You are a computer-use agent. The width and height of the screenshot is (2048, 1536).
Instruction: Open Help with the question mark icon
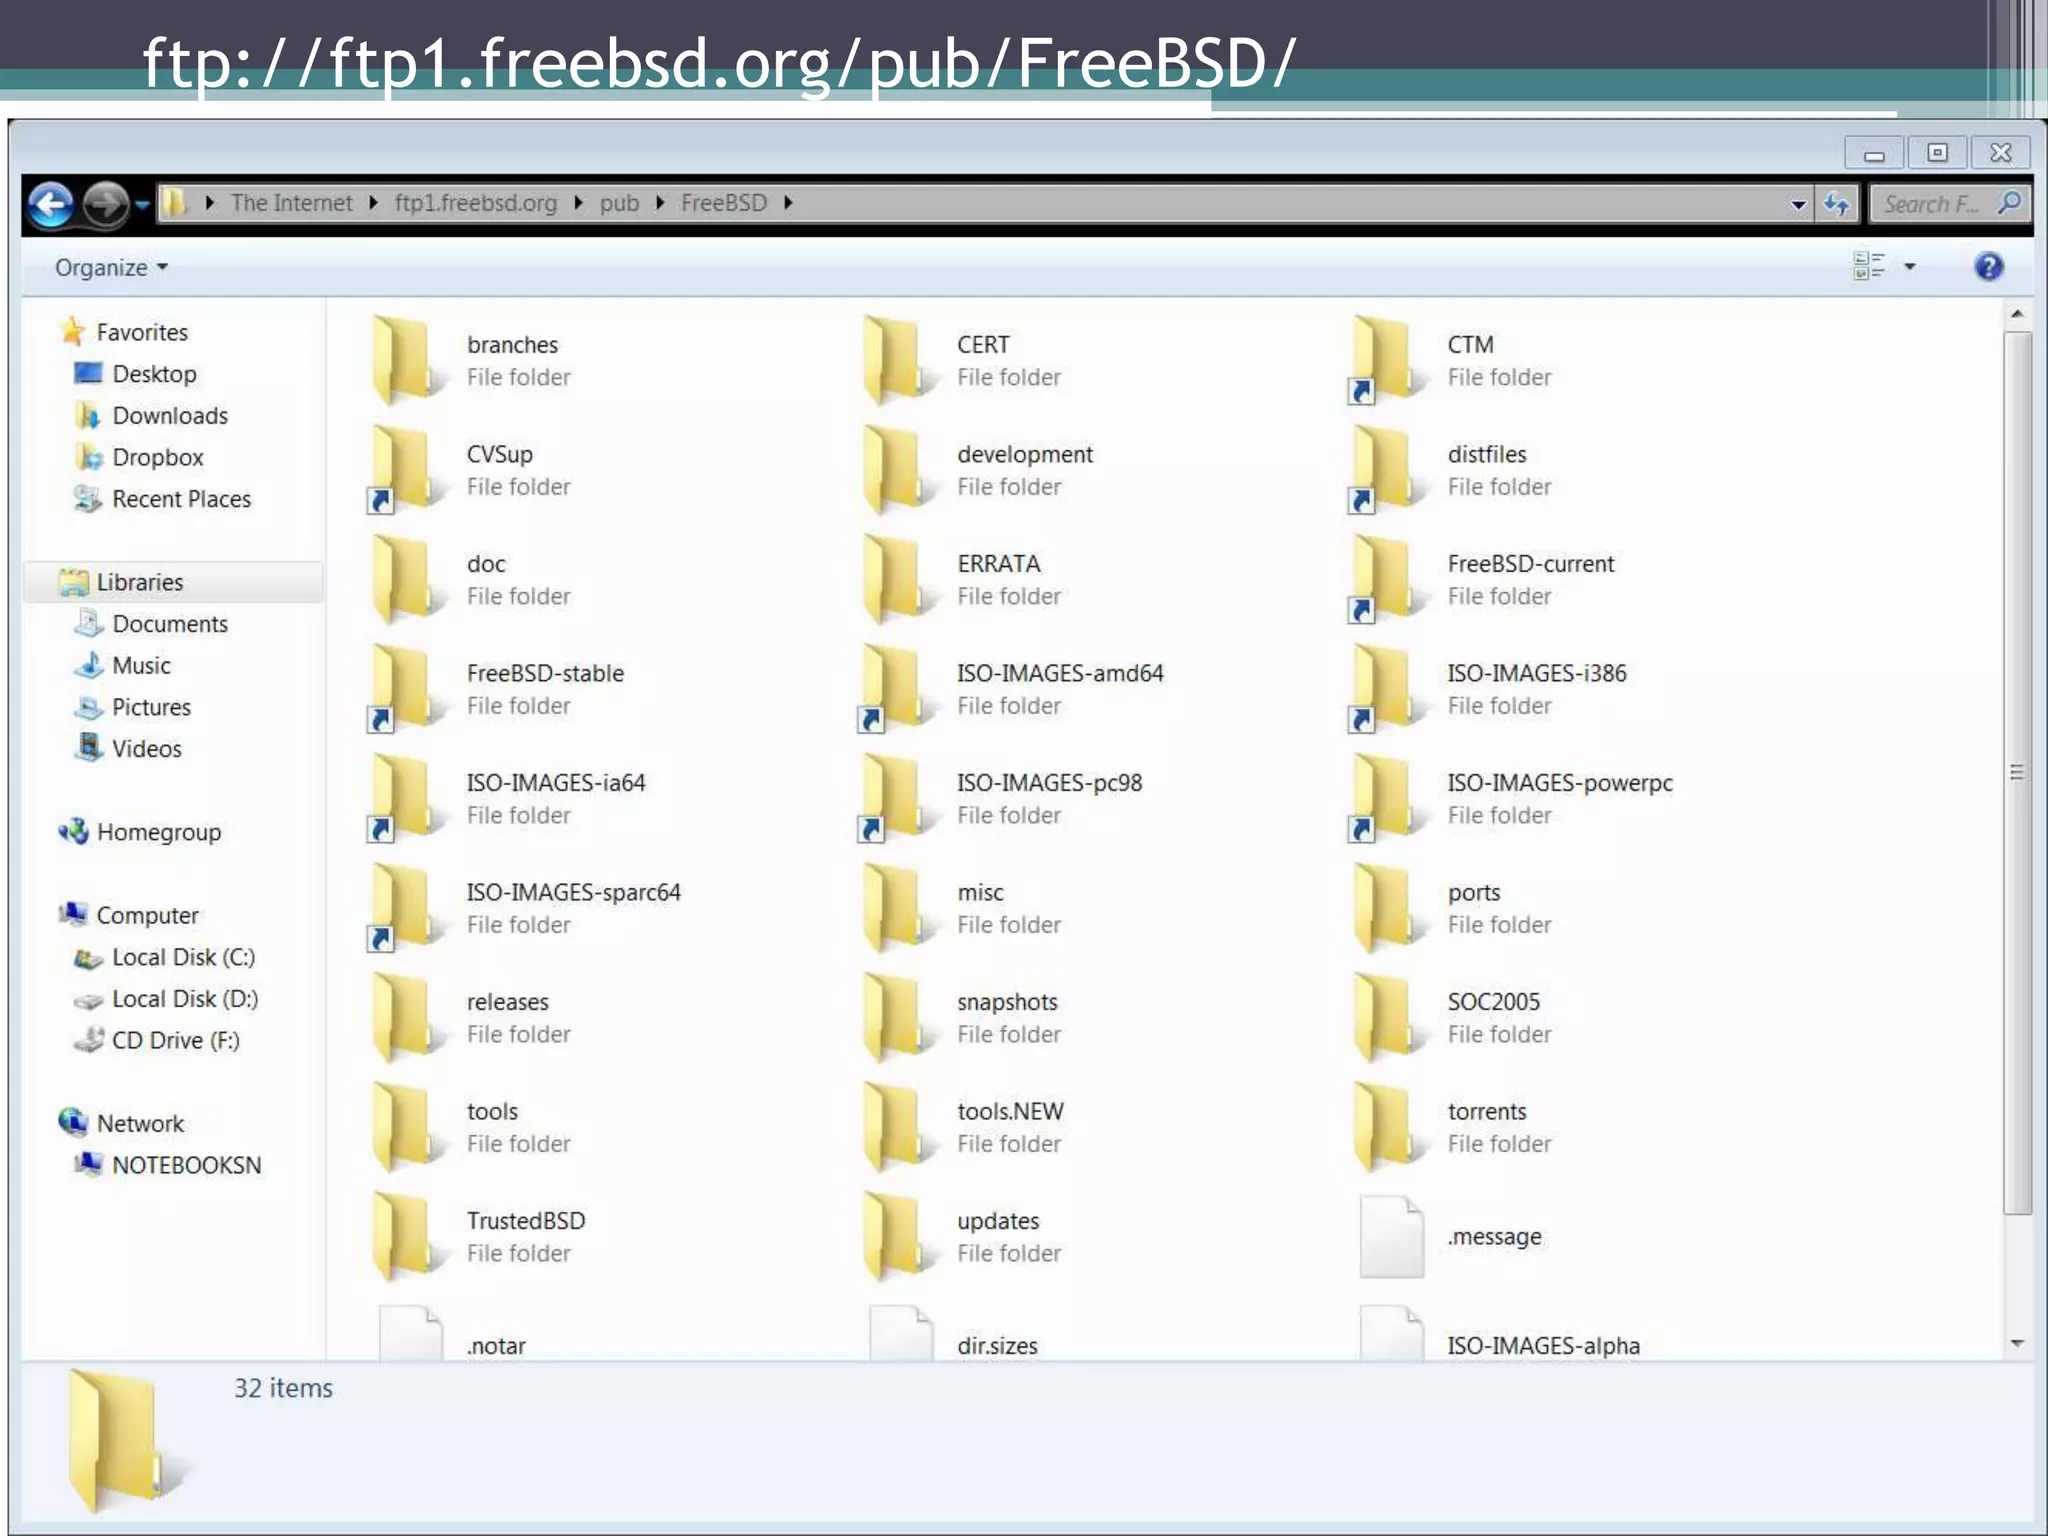pos(1989,267)
